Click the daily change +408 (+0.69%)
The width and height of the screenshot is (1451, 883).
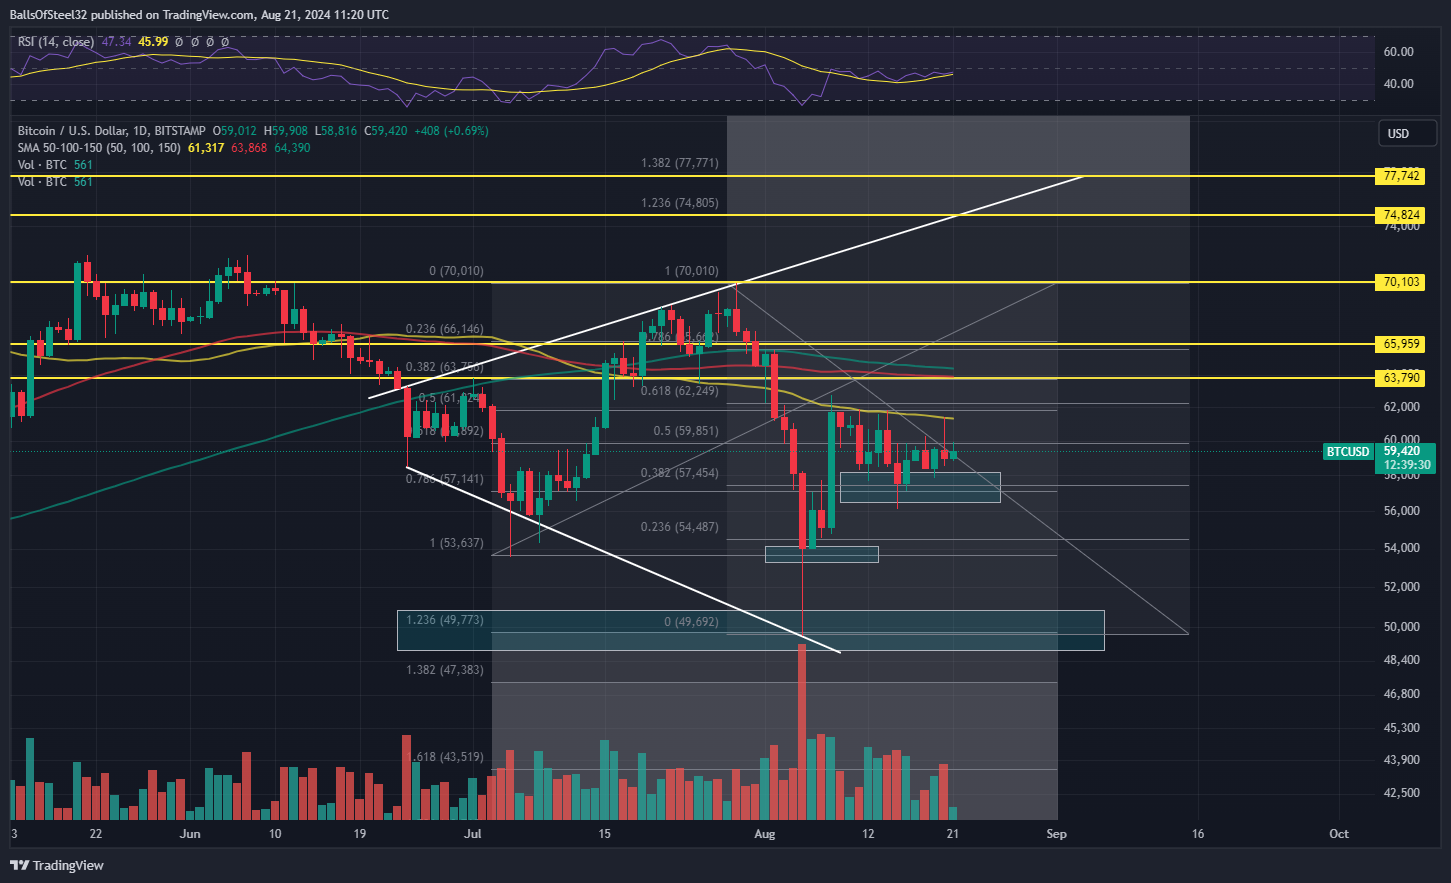pos(452,131)
